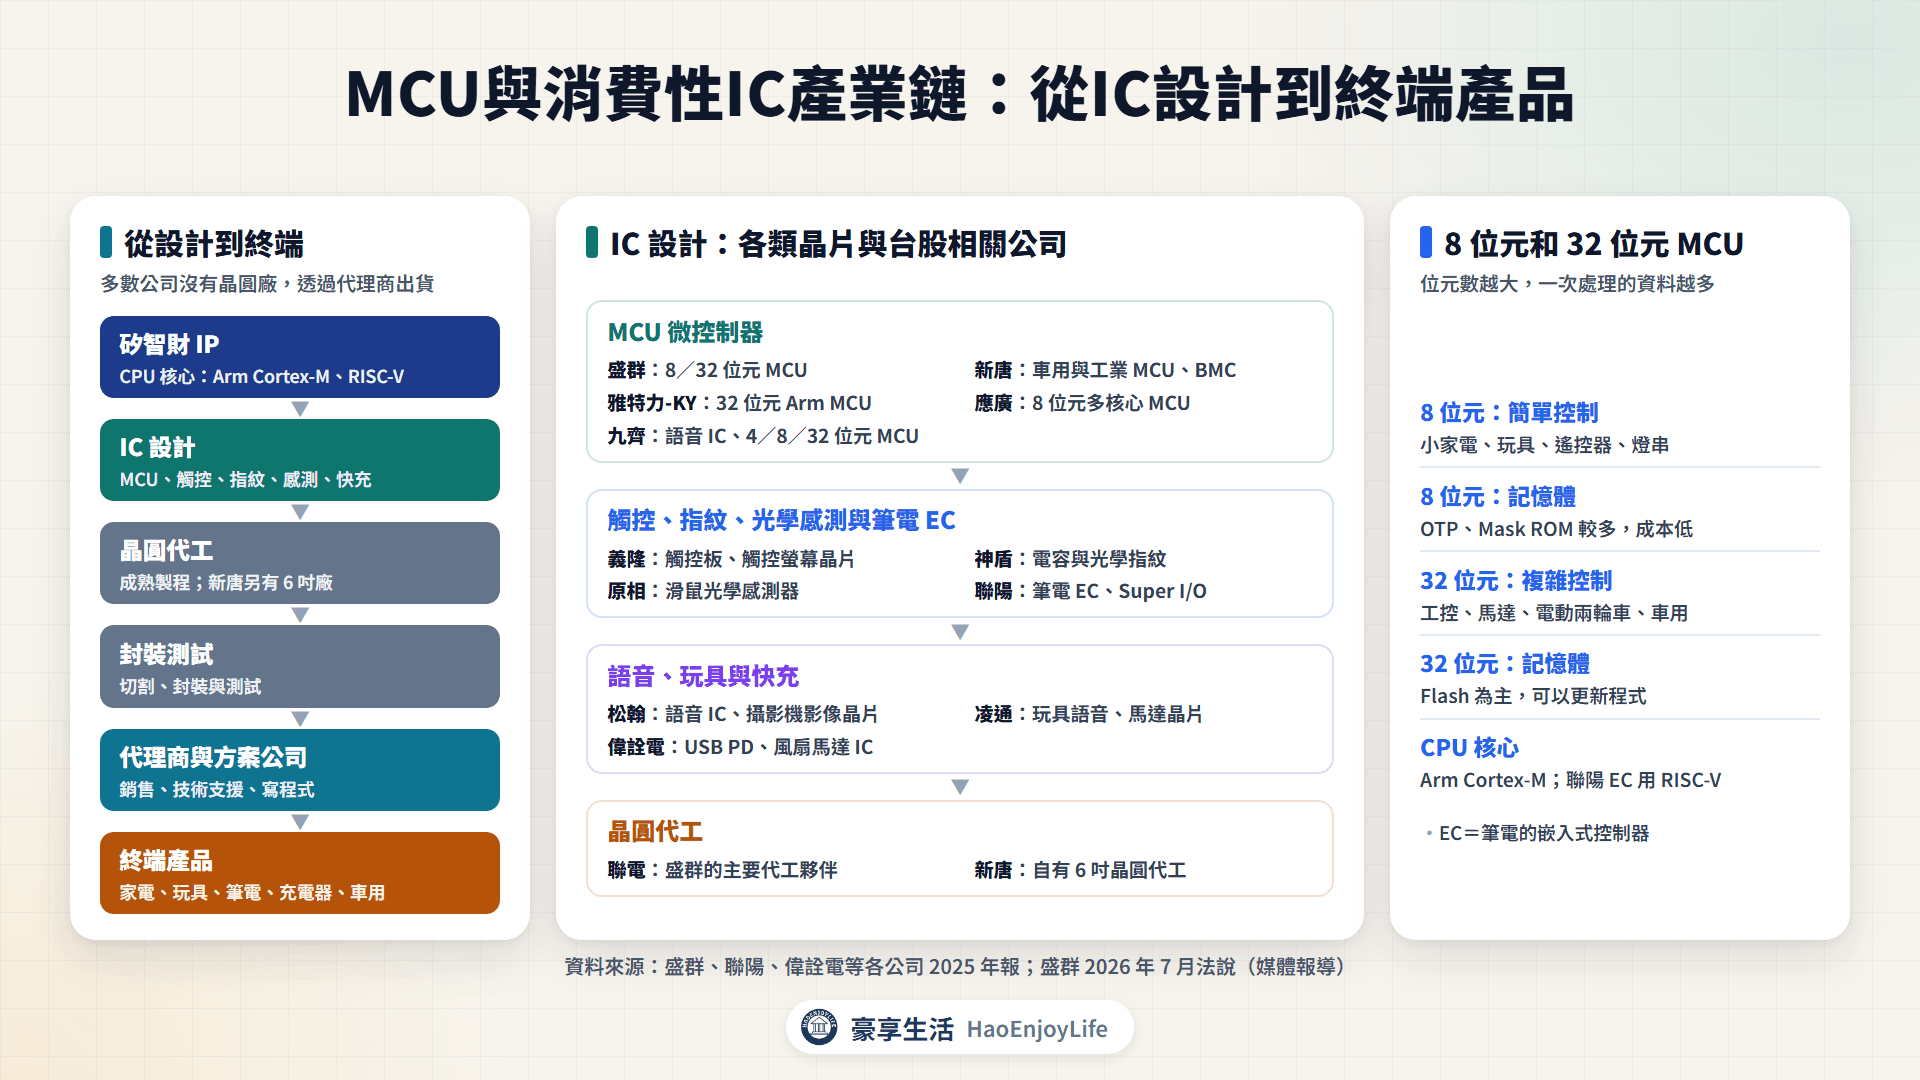Select the 封裝測試 card
The height and width of the screenshot is (1080, 1920).
[x=300, y=667]
